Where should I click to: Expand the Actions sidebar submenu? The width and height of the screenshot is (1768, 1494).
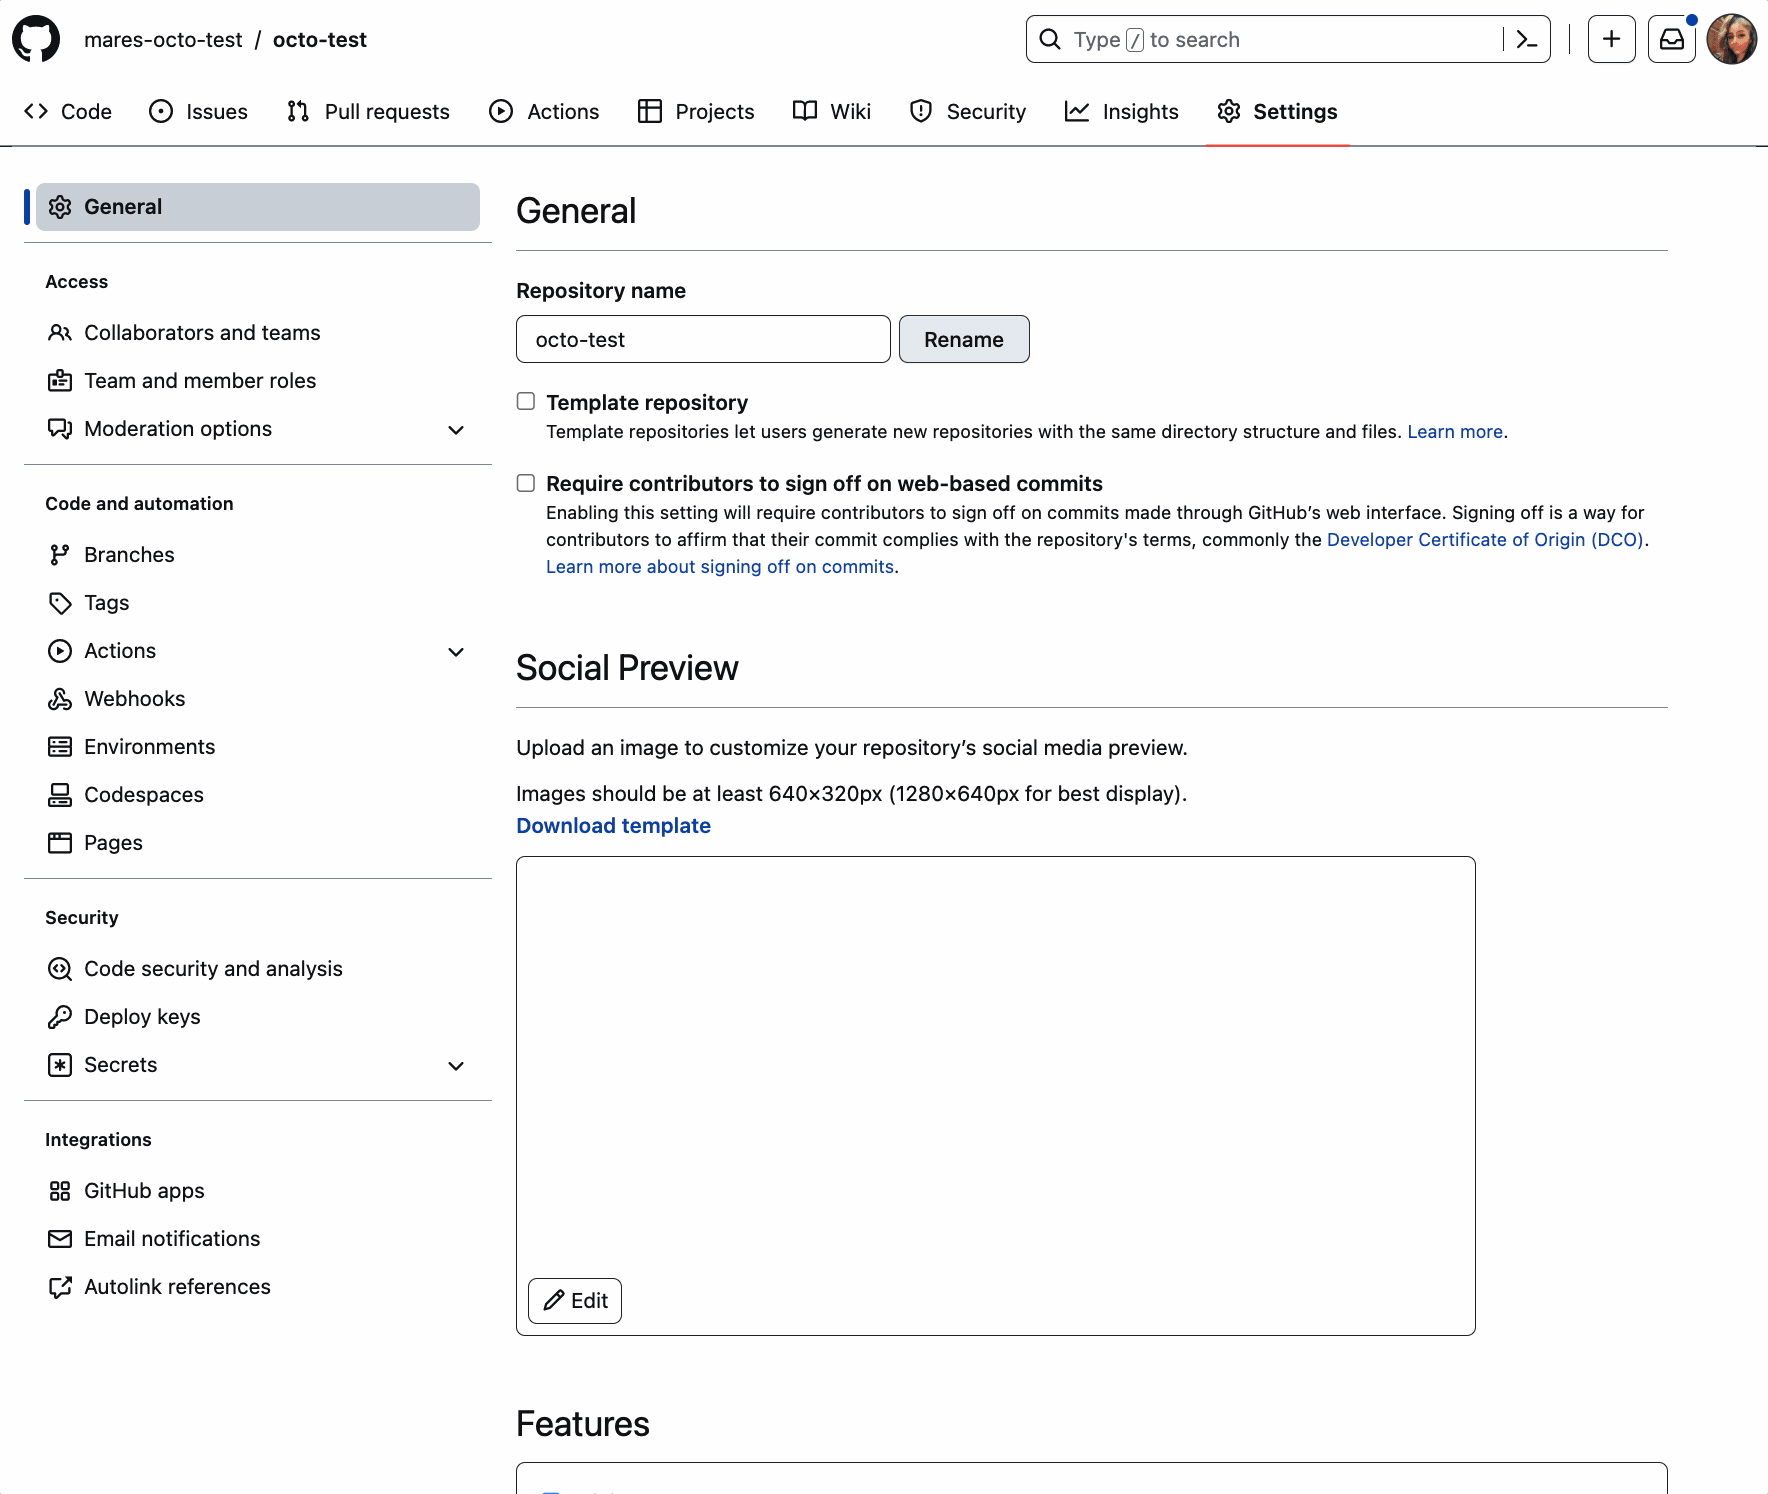point(456,652)
